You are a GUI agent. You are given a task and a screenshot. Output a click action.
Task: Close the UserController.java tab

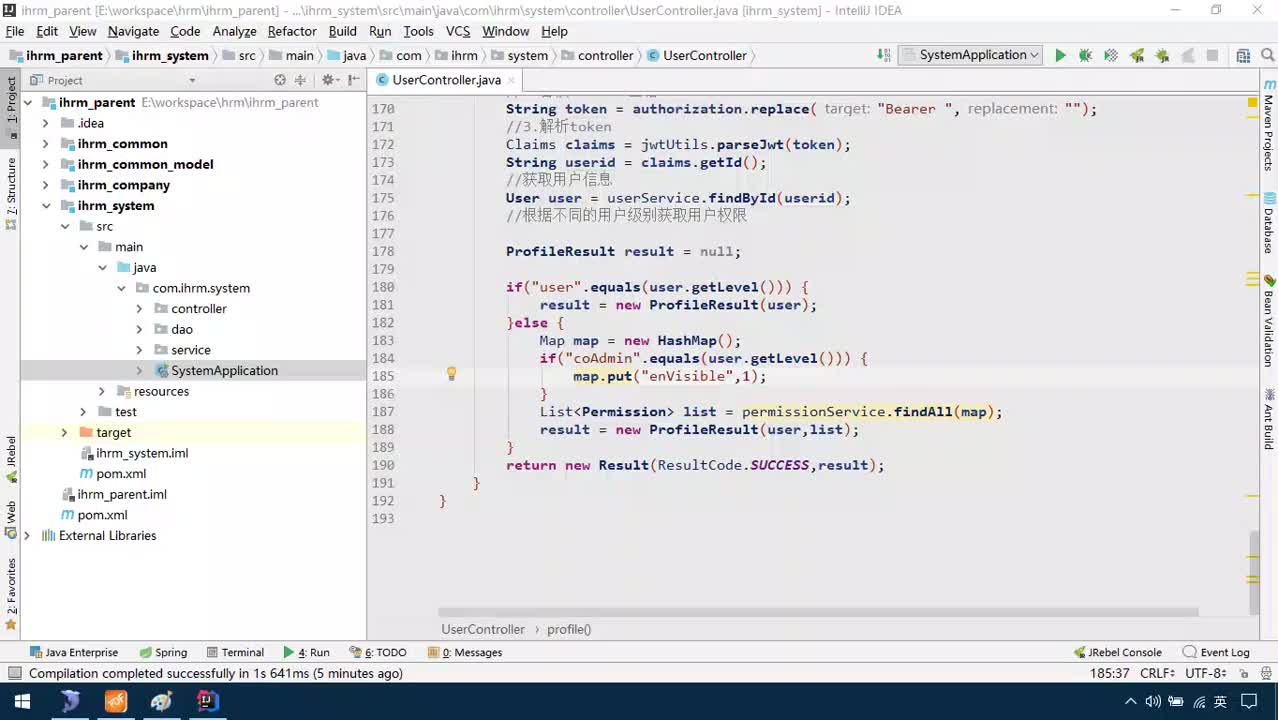511,80
